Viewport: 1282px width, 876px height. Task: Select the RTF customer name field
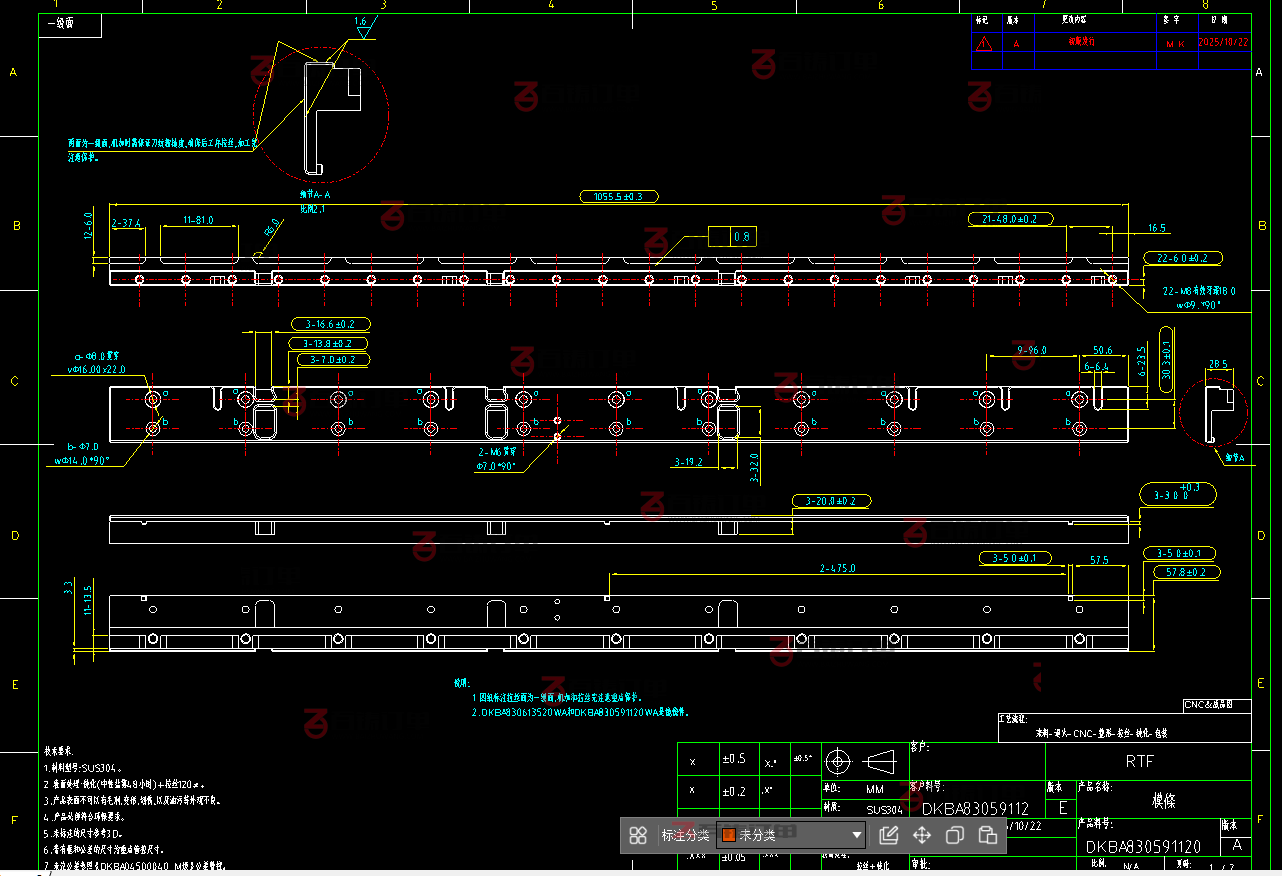coord(1139,761)
